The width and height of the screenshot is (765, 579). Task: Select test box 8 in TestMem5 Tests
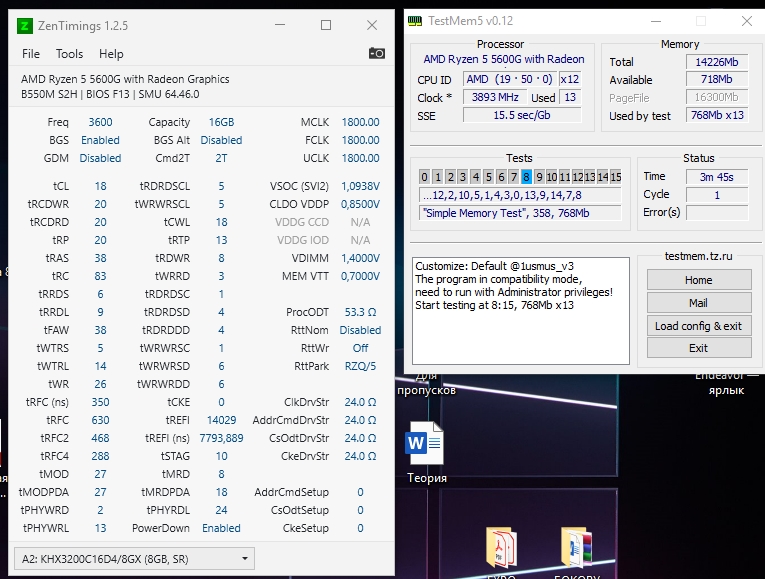pos(526,177)
